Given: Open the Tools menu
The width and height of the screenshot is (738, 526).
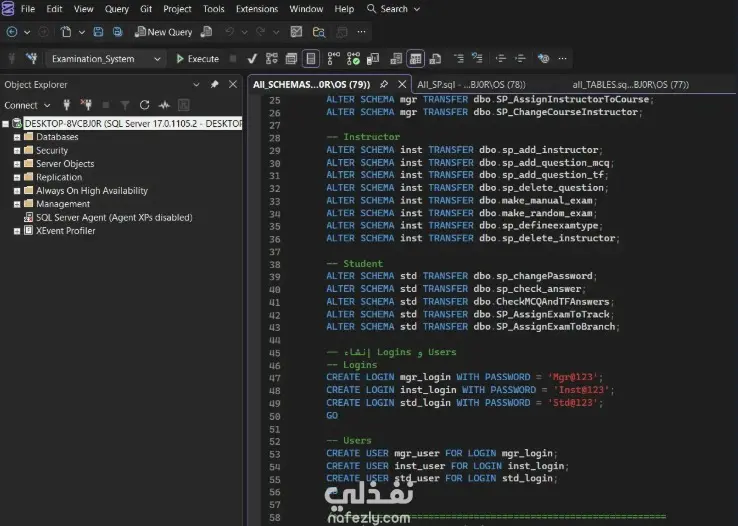Looking at the screenshot, I should point(214,9).
